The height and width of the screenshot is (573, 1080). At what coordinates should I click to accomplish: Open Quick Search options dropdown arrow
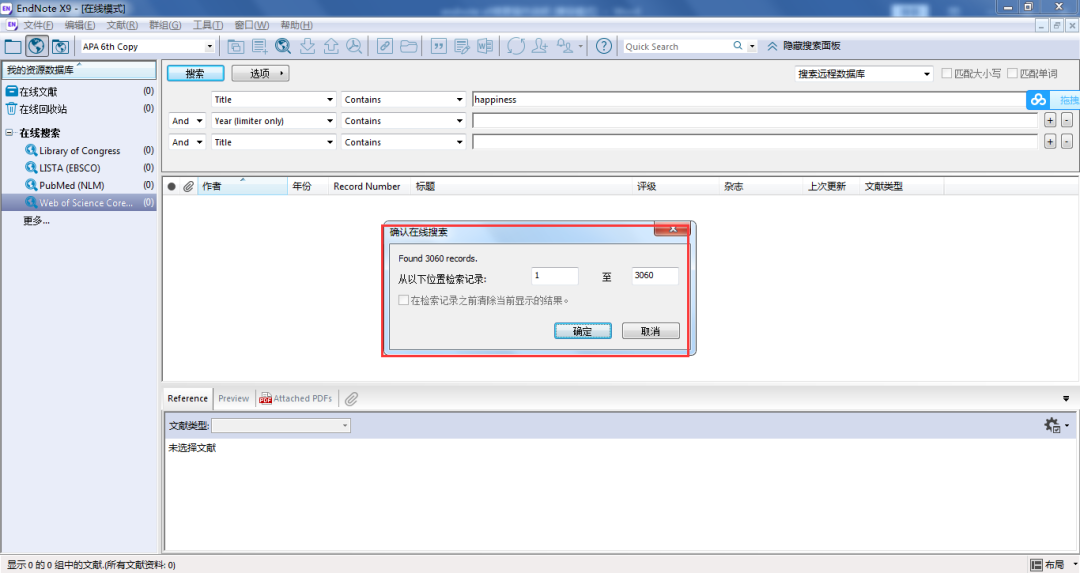pyautogui.click(x=751, y=46)
